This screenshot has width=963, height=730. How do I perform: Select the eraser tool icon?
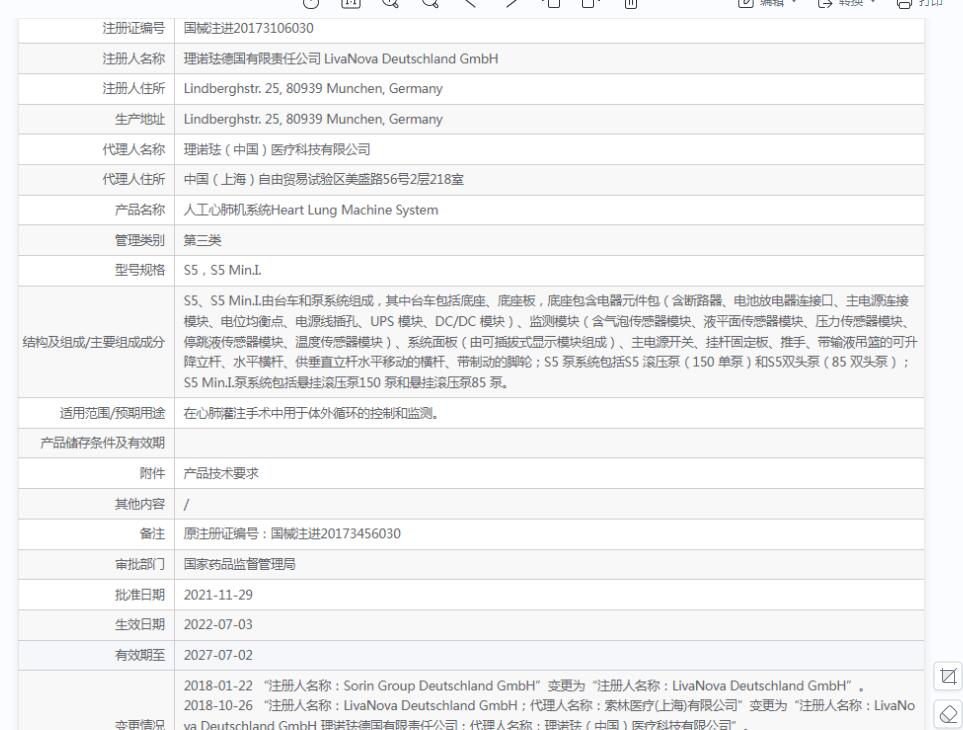(948, 714)
